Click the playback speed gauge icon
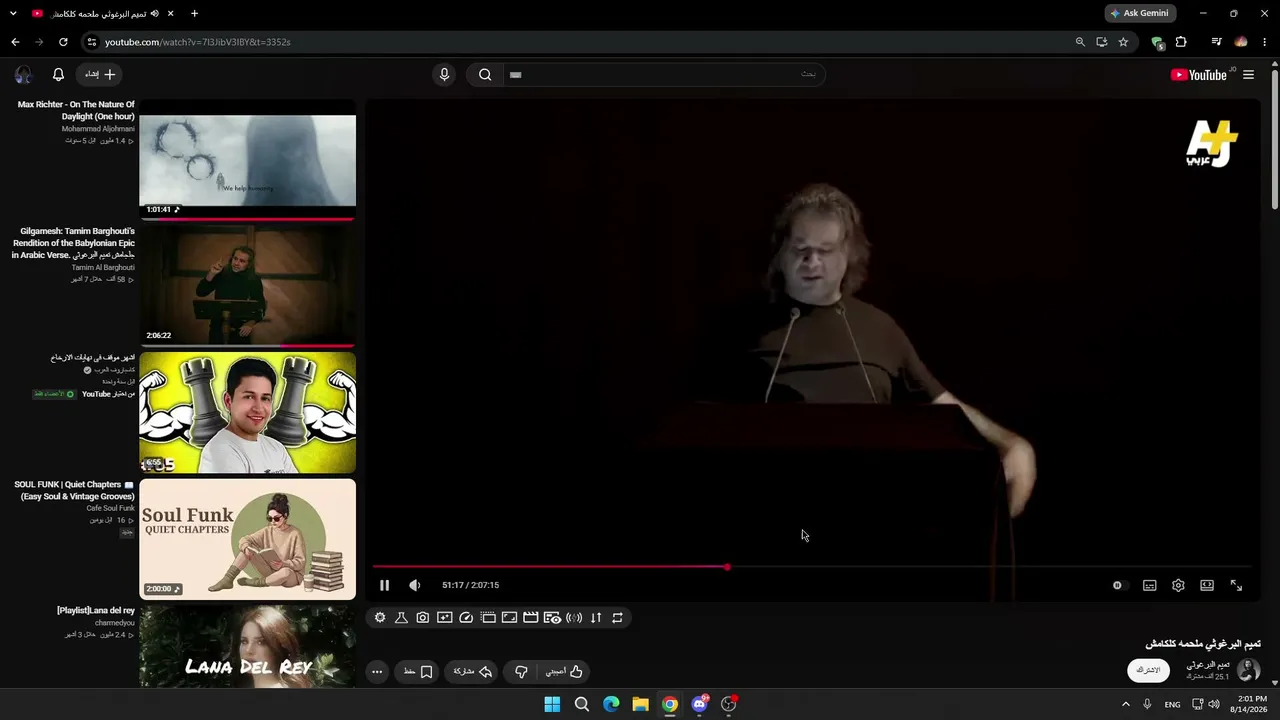 [x=466, y=618]
